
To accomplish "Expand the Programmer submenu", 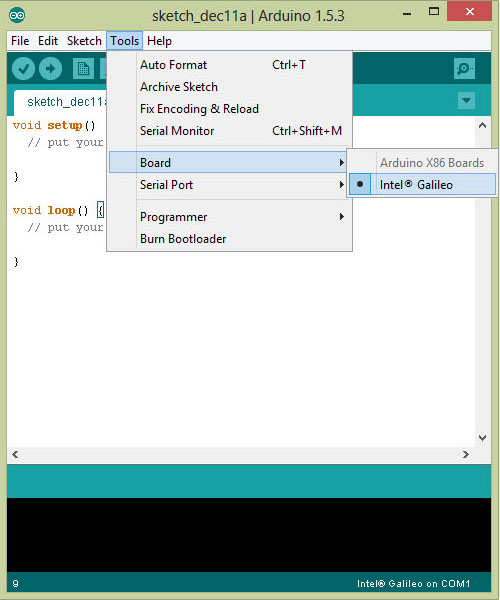I will pos(228,217).
